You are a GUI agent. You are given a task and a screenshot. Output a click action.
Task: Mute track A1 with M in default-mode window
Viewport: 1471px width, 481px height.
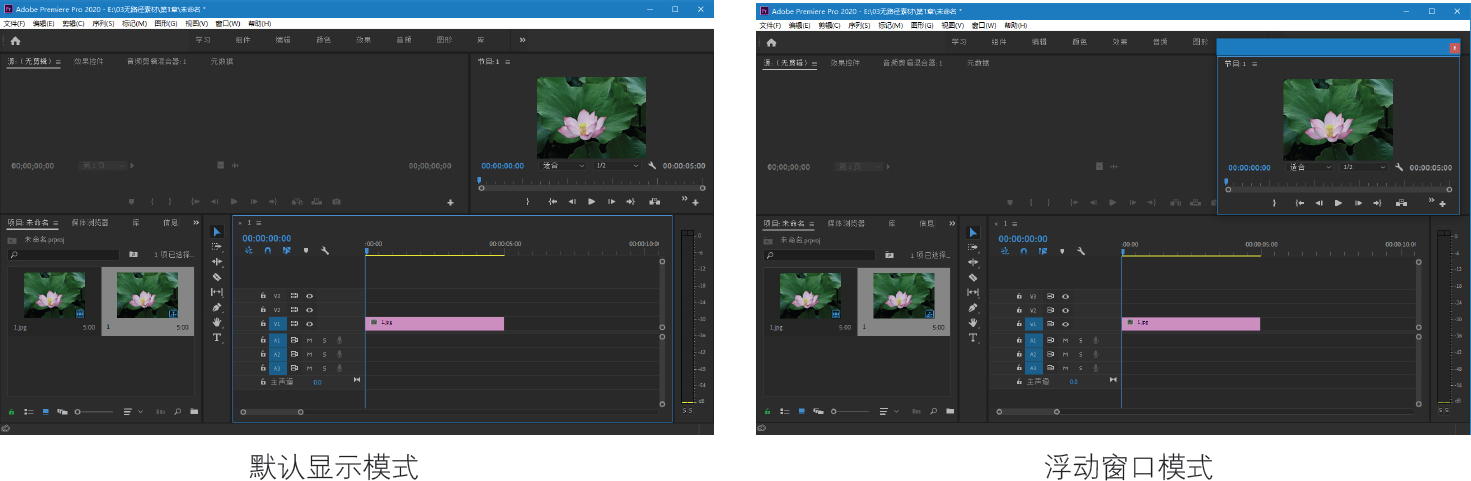[x=309, y=341]
